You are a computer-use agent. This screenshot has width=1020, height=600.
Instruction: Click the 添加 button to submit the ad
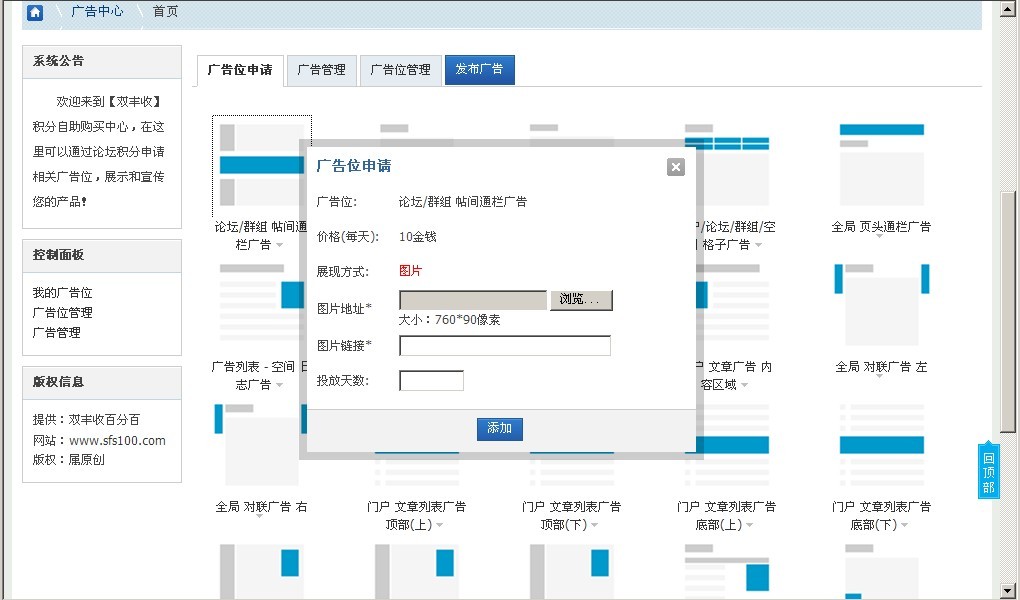coord(499,429)
